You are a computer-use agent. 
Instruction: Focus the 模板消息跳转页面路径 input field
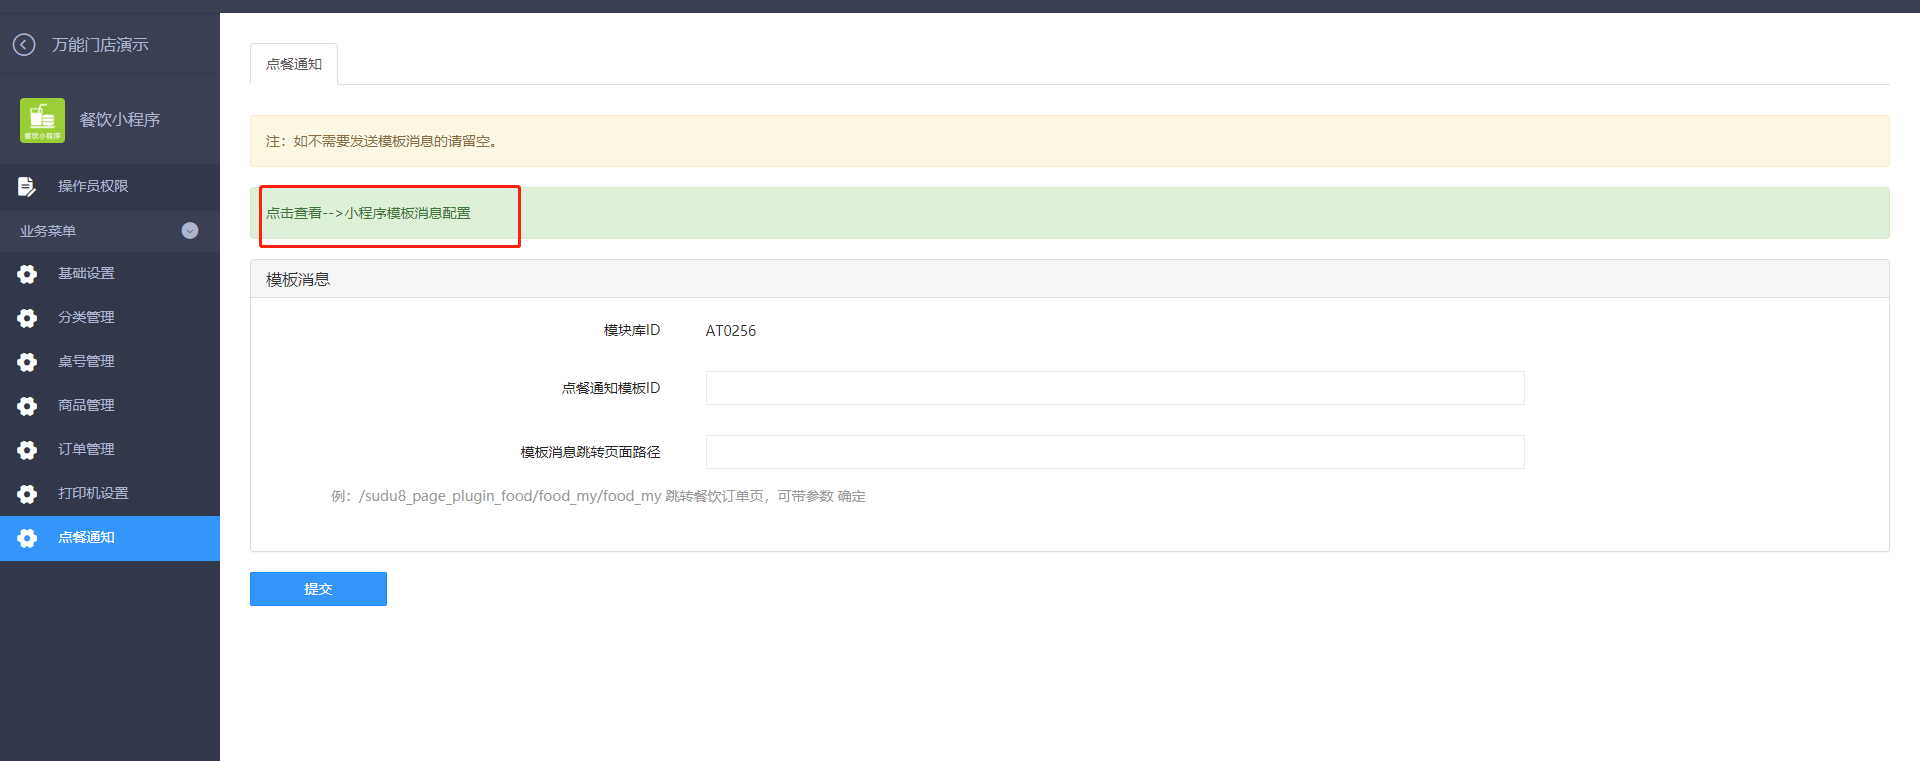click(1115, 452)
